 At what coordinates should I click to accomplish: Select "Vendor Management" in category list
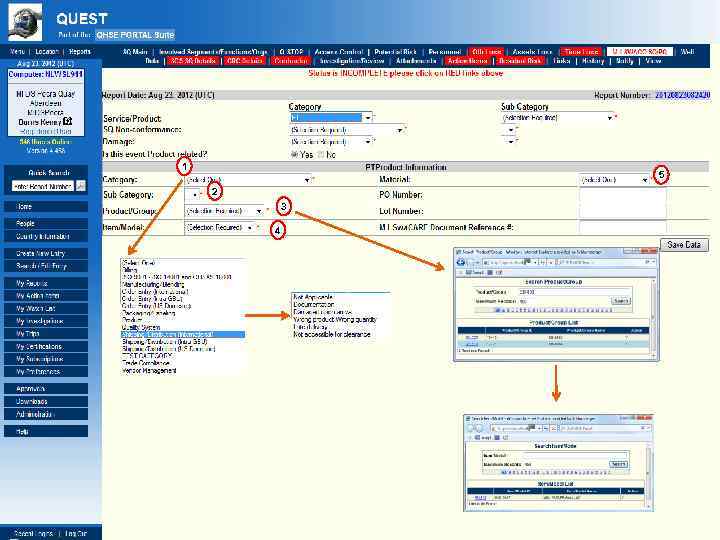pyautogui.click(x=149, y=371)
